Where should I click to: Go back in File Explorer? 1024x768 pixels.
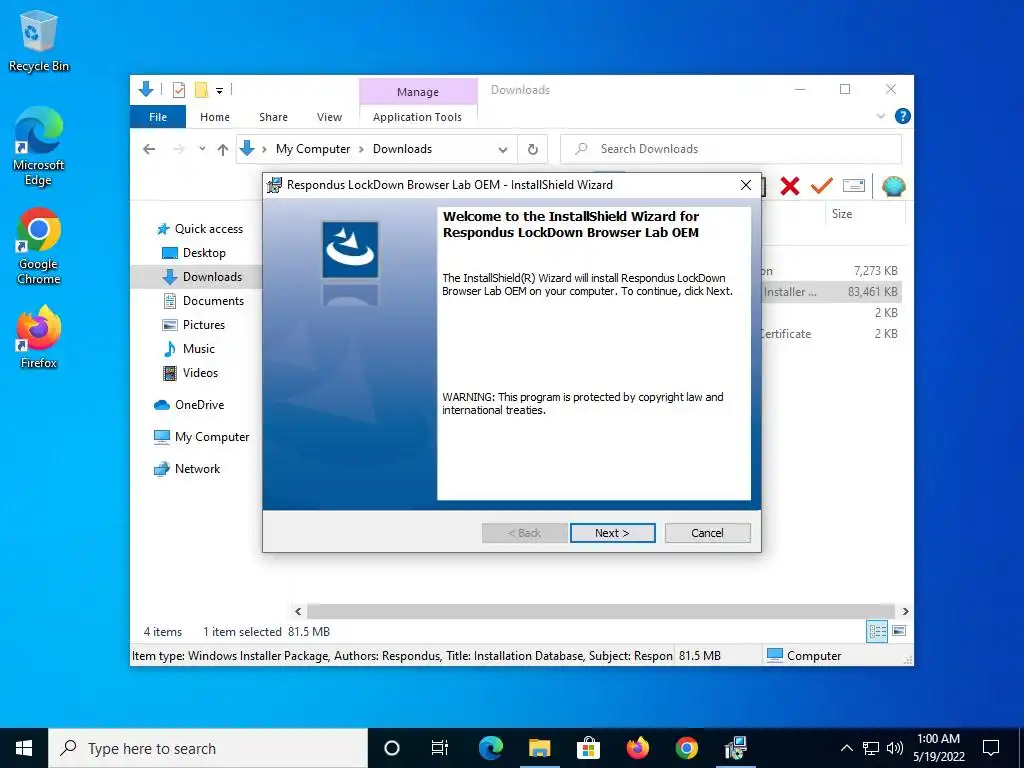[149, 149]
